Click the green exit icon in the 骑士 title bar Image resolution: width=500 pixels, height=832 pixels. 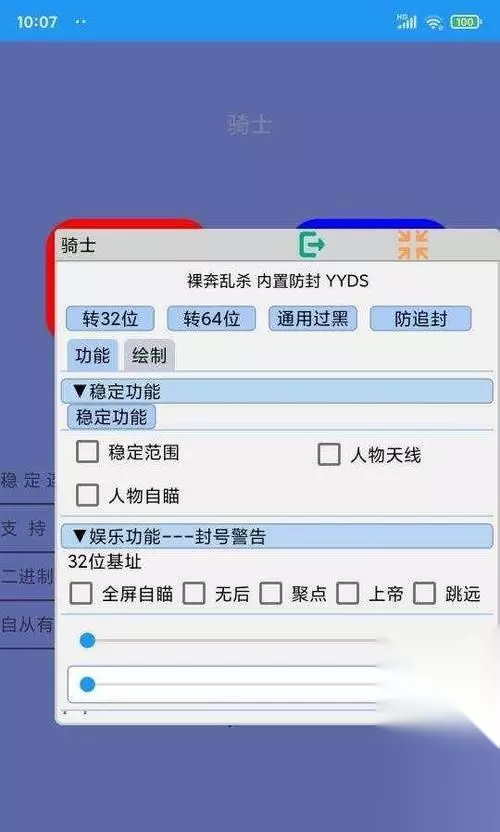(x=312, y=245)
